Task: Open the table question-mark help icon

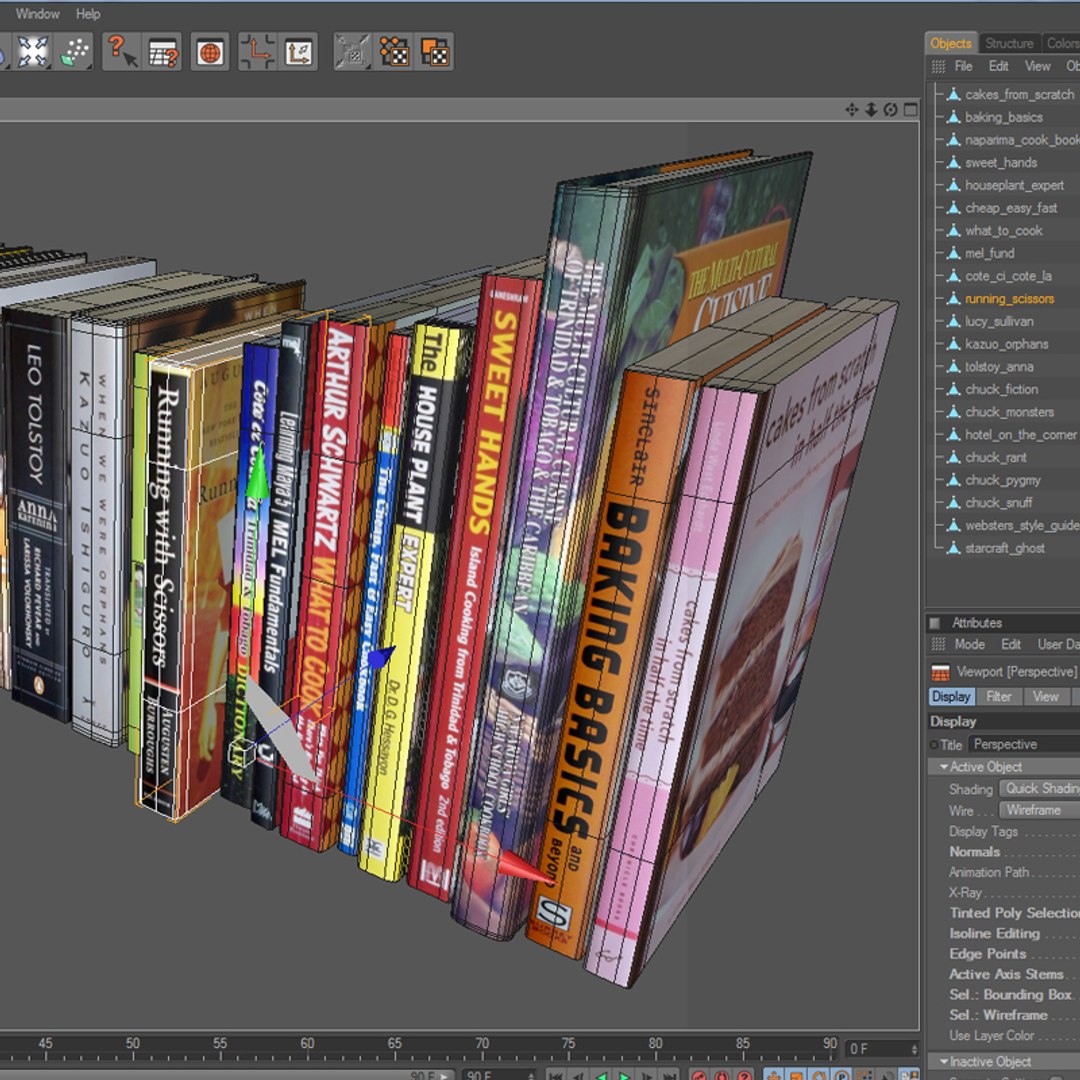Action: pos(163,52)
